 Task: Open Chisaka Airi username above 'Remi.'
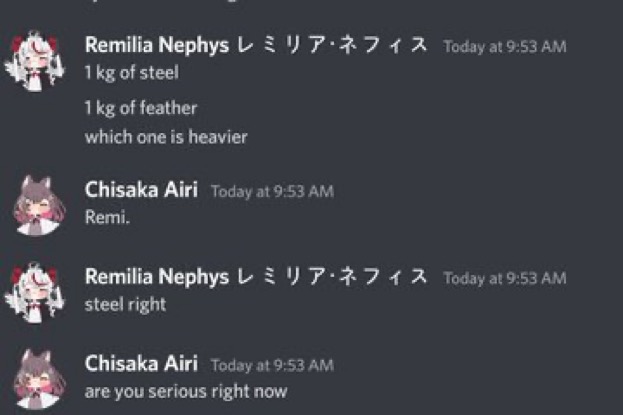pos(141,190)
